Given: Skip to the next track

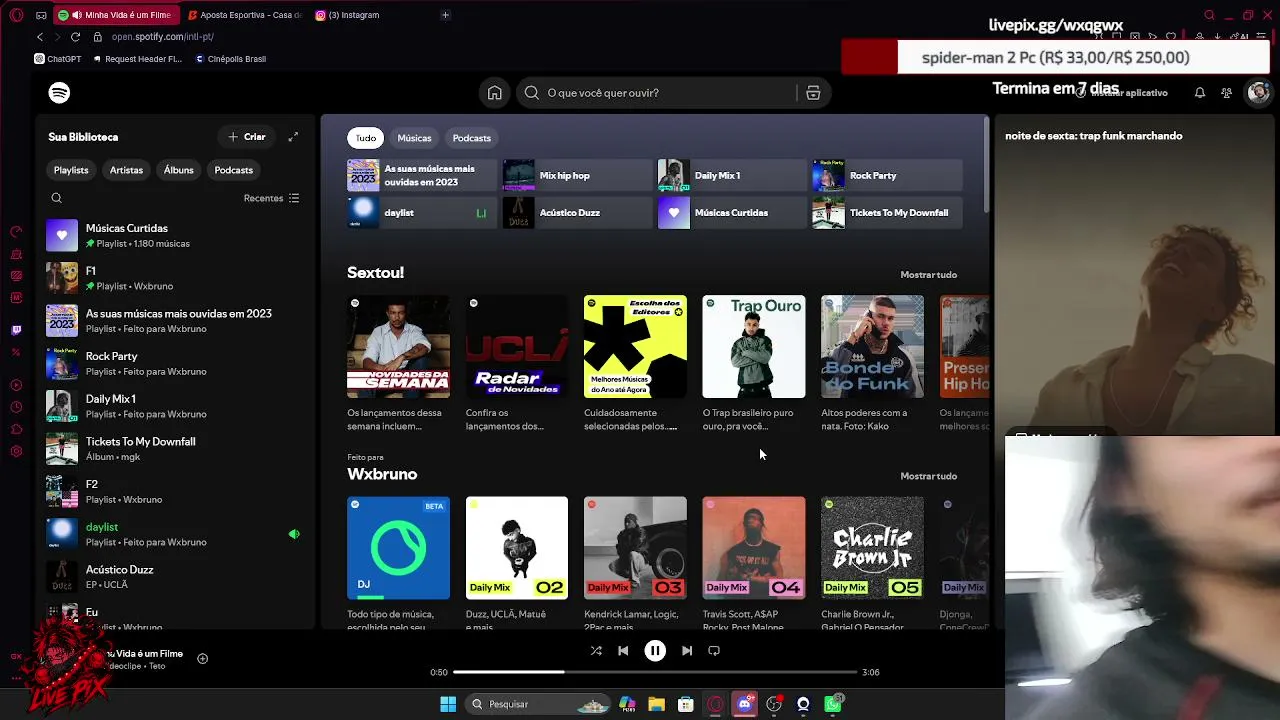Looking at the screenshot, I should tap(687, 651).
